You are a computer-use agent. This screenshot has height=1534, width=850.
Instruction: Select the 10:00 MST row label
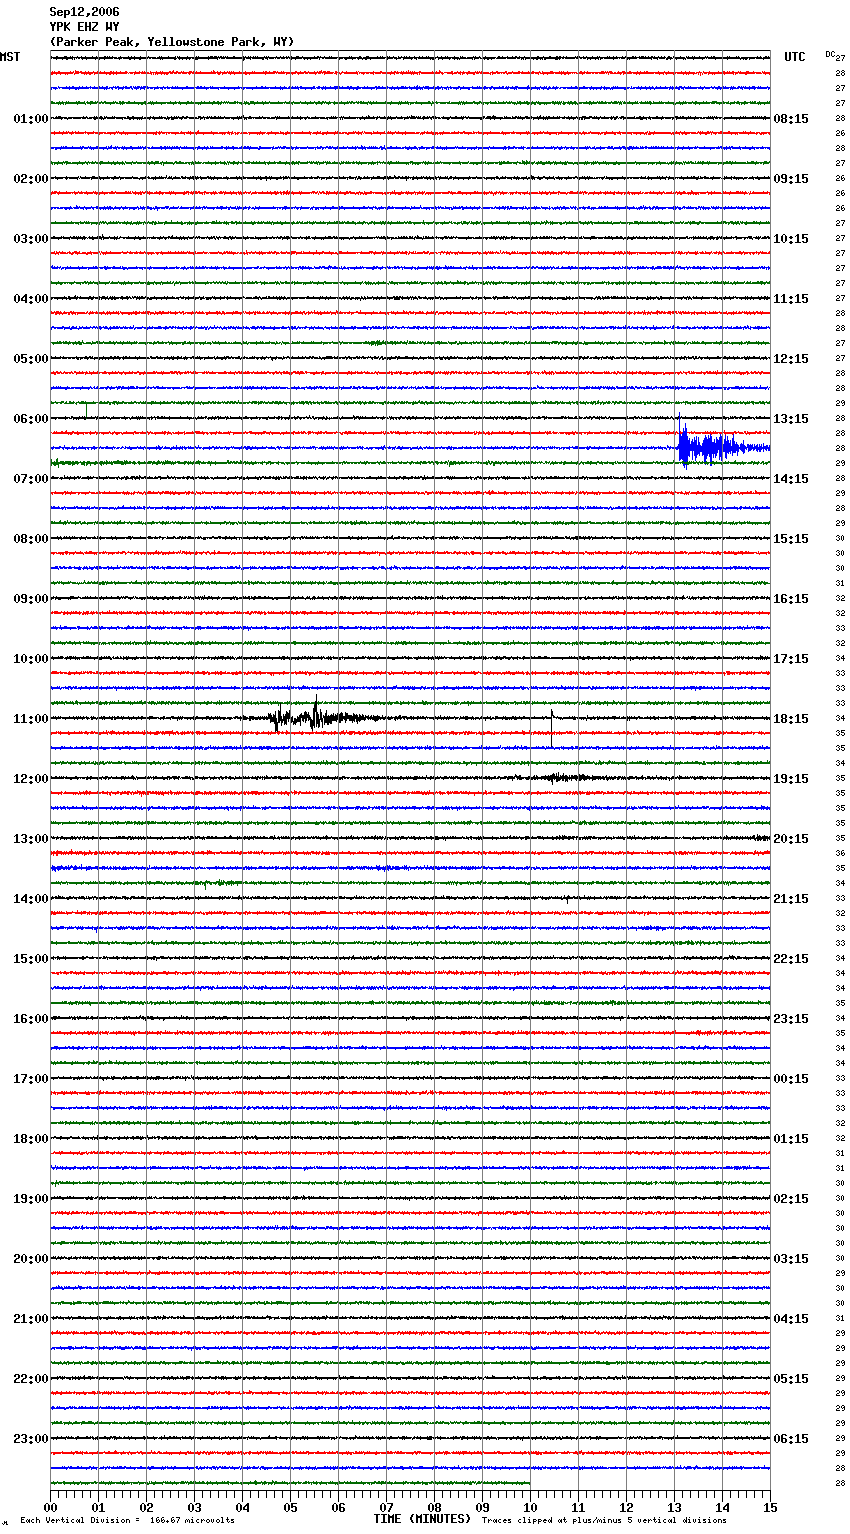click(x=31, y=659)
